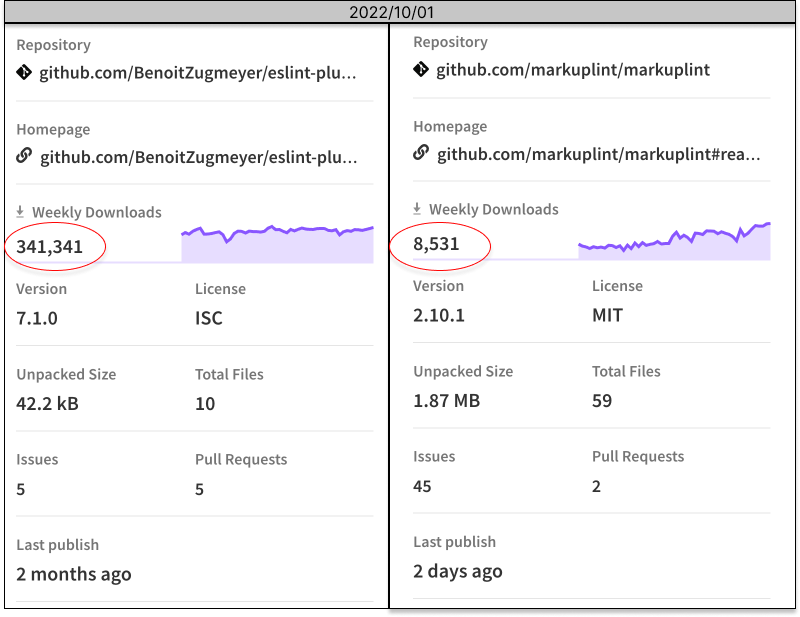Click markuplint version number 2.10.1
The image size is (800, 617).
click(435, 315)
